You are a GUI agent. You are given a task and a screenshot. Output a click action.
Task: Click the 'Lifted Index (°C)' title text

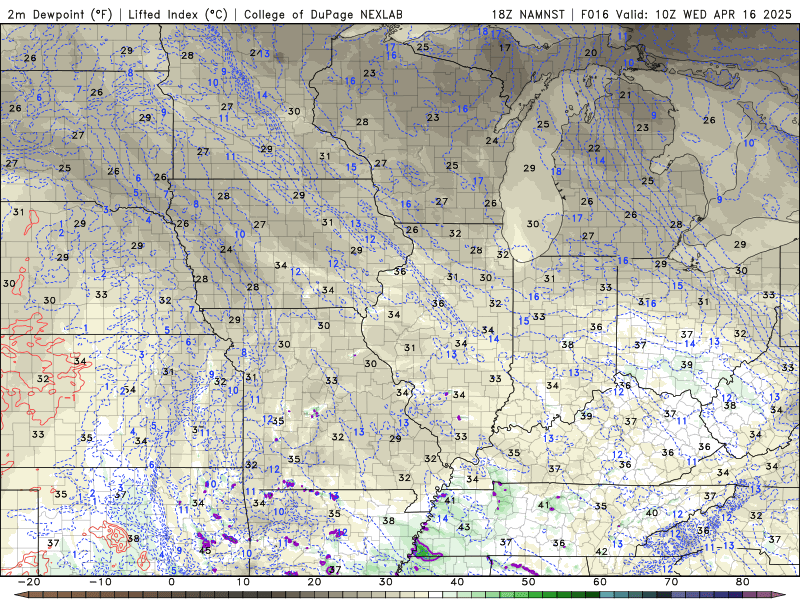point(178,14)
